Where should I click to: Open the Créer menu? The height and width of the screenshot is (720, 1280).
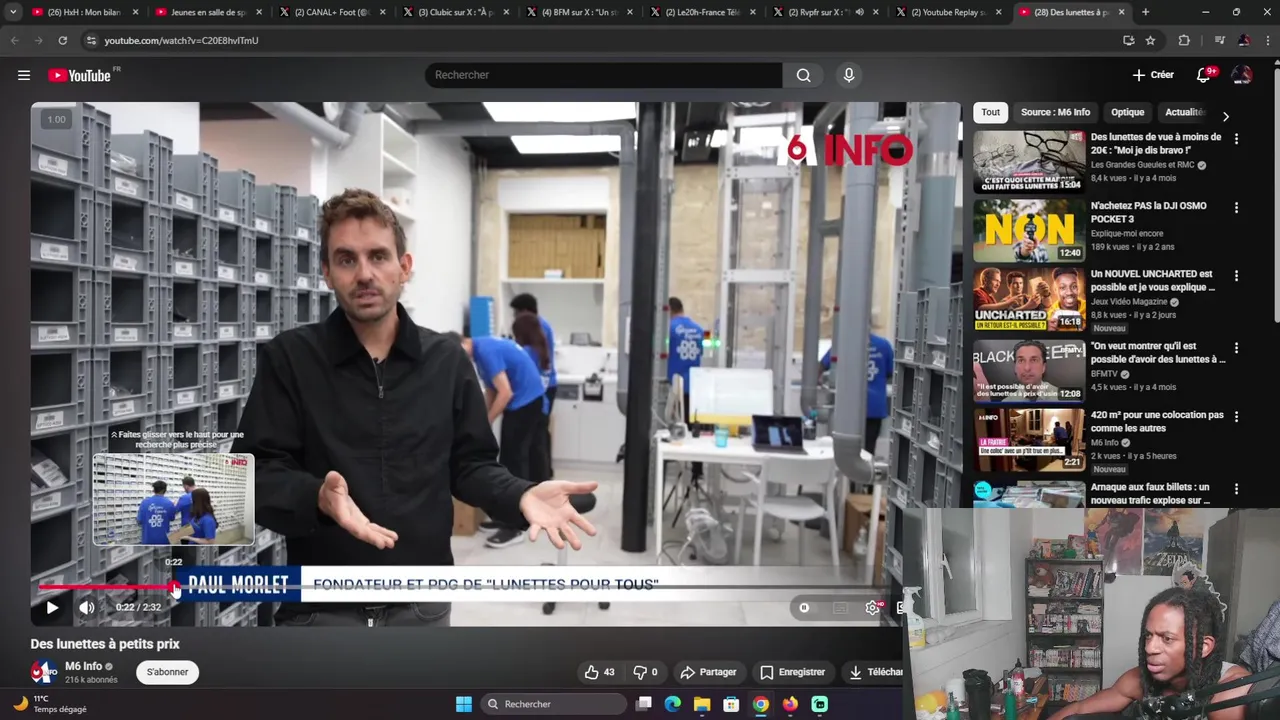[x=1153, y=75]
